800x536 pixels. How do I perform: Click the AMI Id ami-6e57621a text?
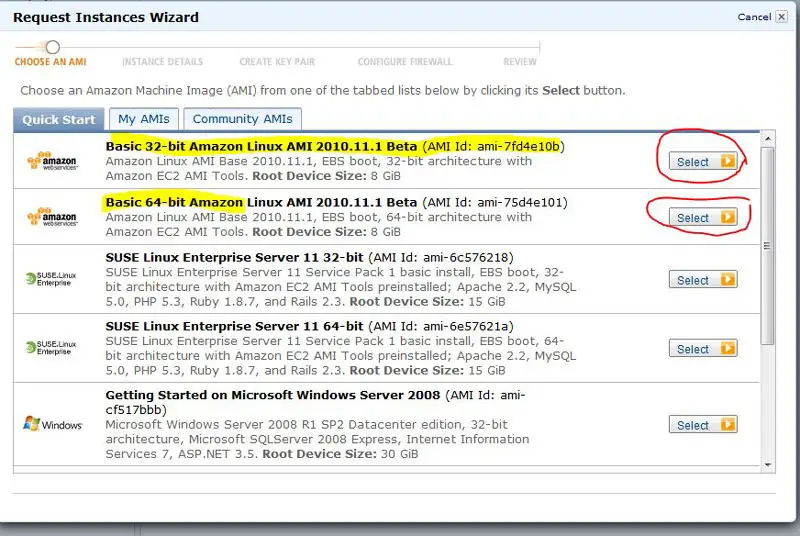point(441,326)
